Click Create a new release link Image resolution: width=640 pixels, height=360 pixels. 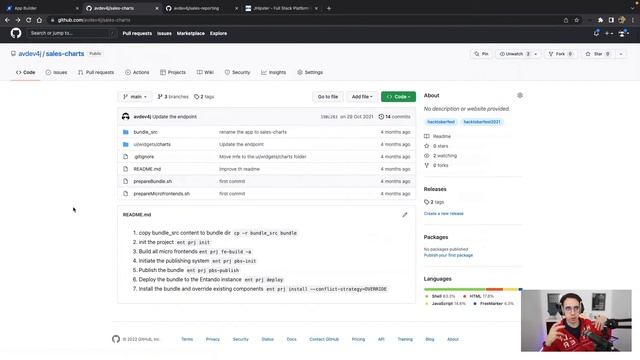pyautogui.click(x=443, y=213)
